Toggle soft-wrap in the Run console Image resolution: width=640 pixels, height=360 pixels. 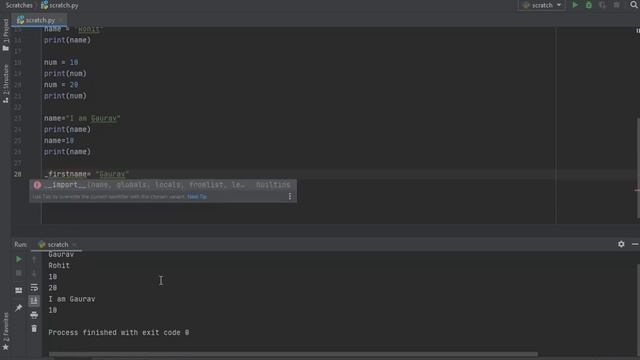[x=34, y=288]
